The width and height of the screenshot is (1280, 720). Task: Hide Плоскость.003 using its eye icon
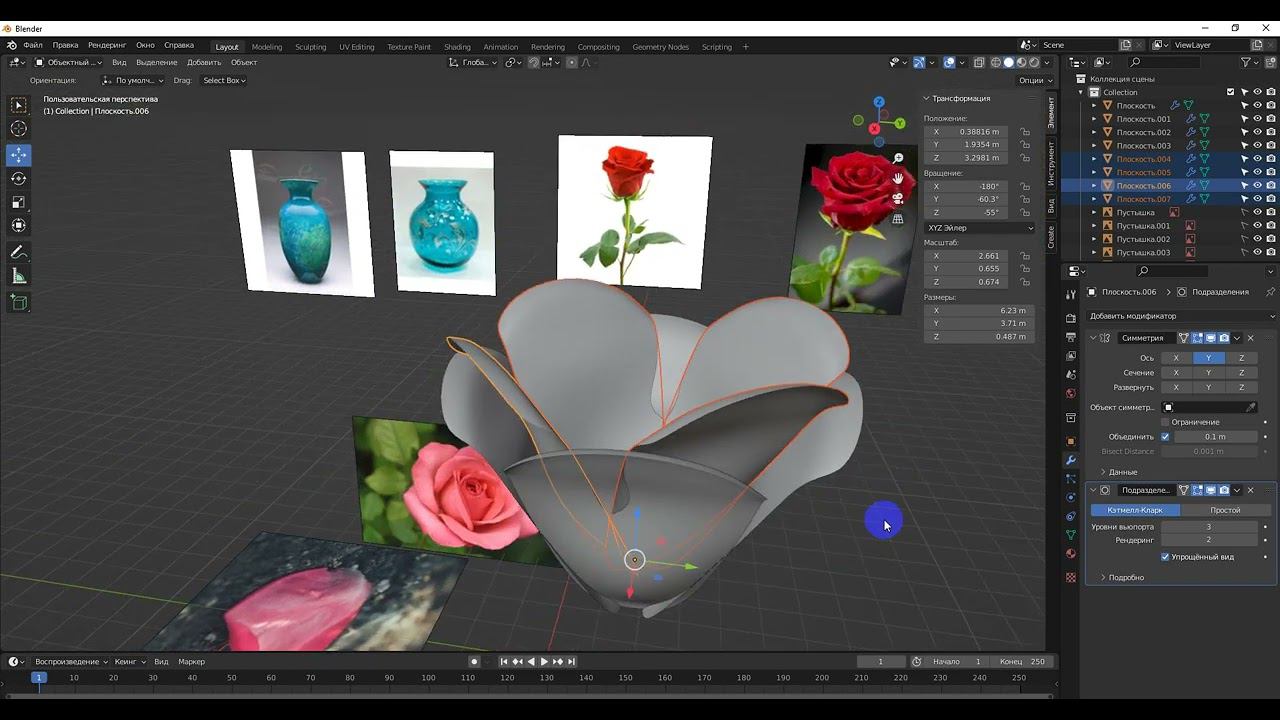click(1257, 146)
